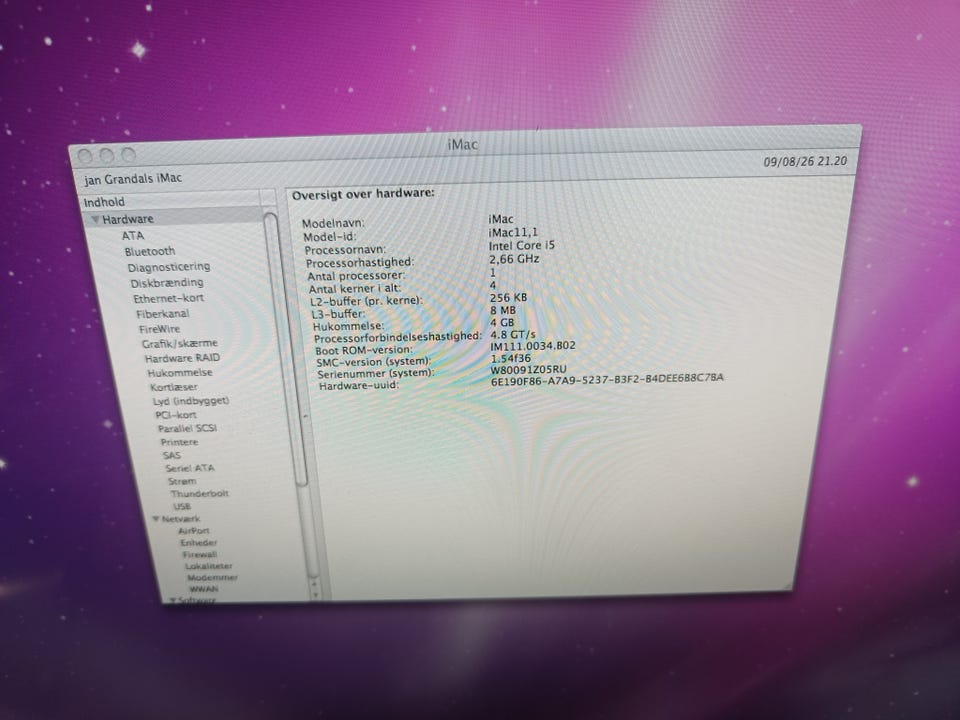Open the FireWire entry
The image size is (960, 720).
(160, 329)
